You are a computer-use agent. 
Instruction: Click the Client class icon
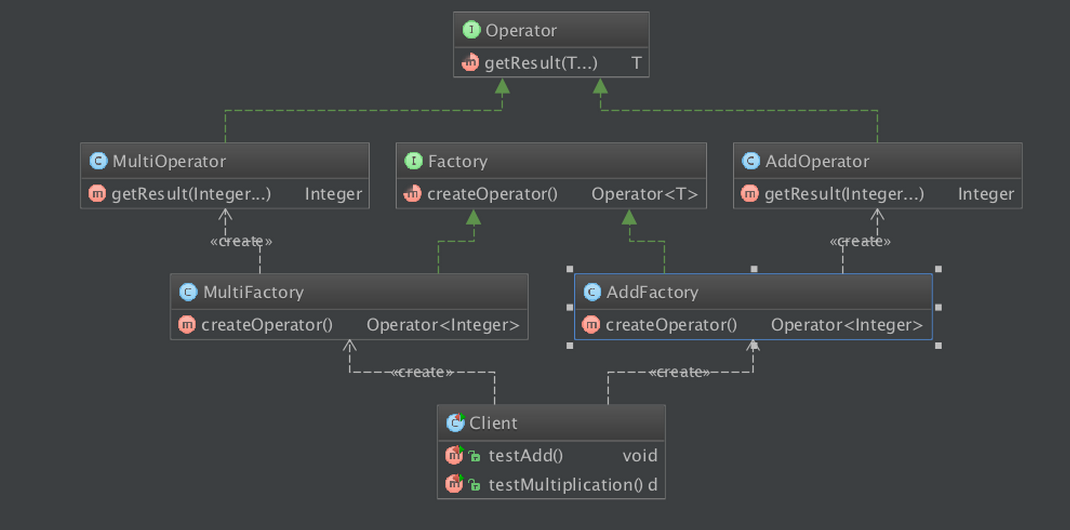coord(456,423)
